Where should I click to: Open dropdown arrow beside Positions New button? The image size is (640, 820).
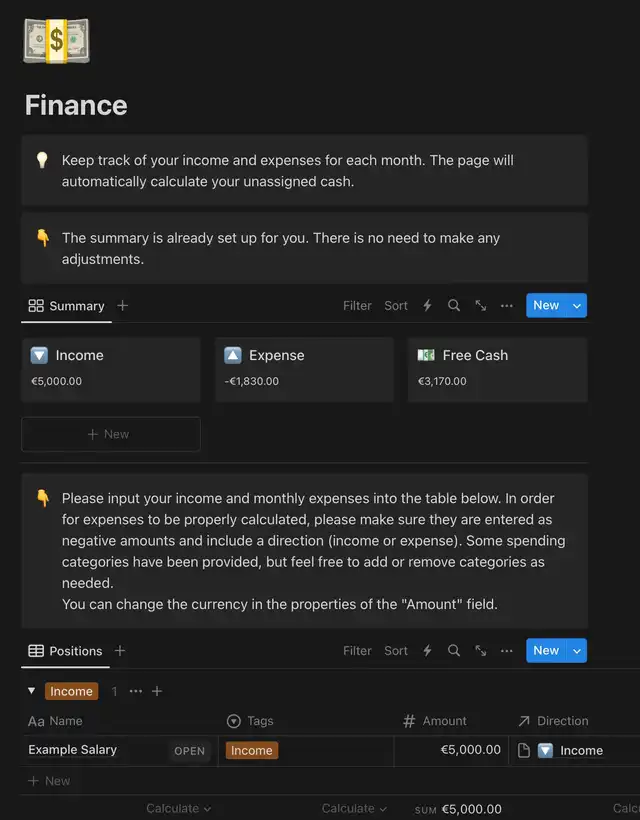pyautogui.click(x=577, y=651)
